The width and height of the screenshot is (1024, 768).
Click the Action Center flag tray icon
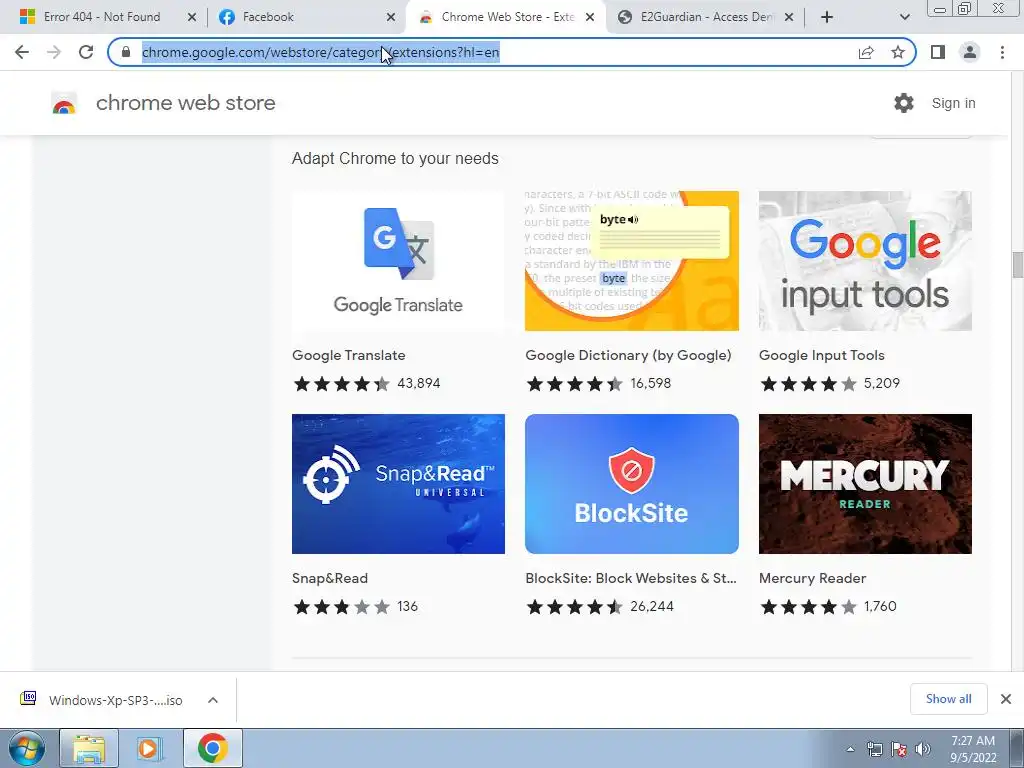[899, 749]
